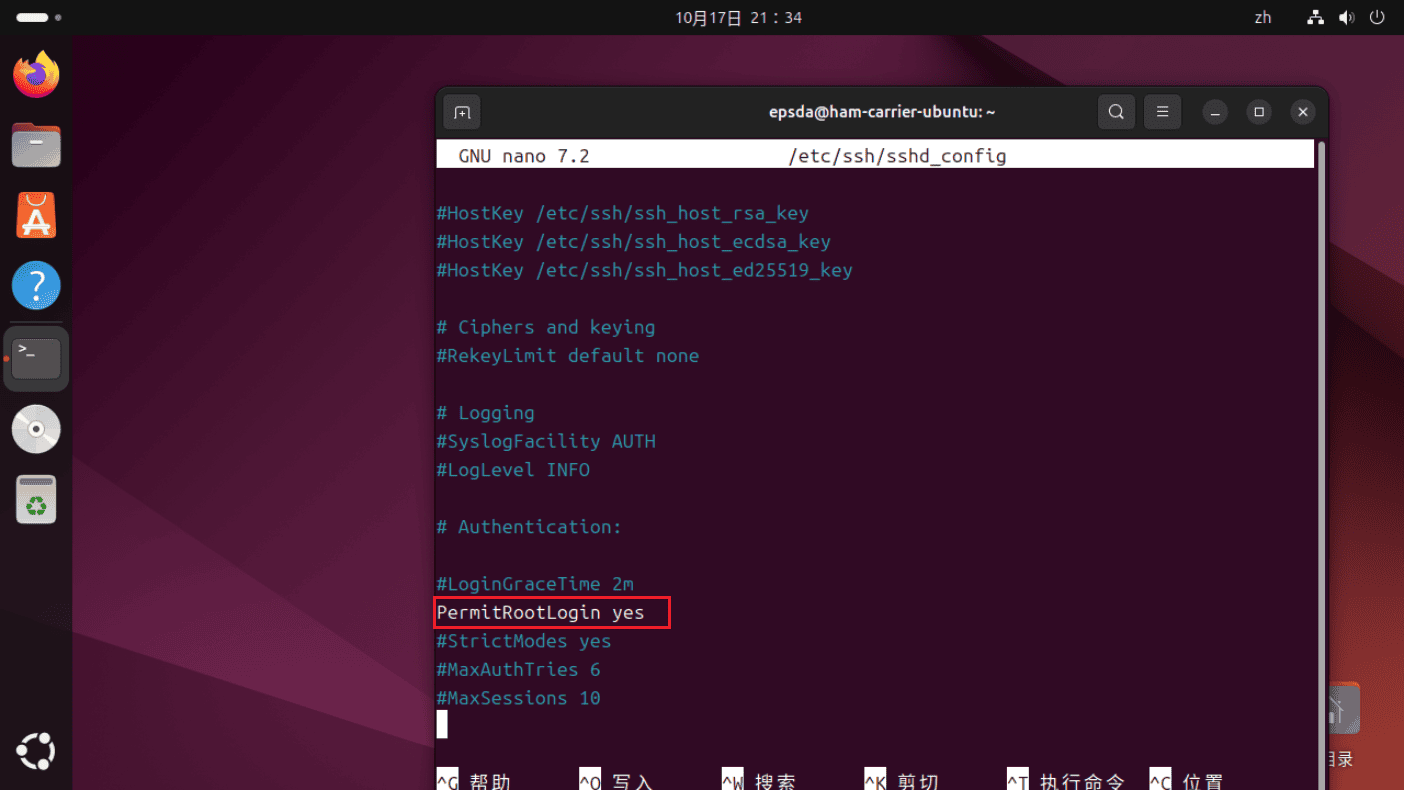This screenshot has height=790, width=1404.
Task: Show applications with the Ubuntu logo button
Action: tap(36, 752)
